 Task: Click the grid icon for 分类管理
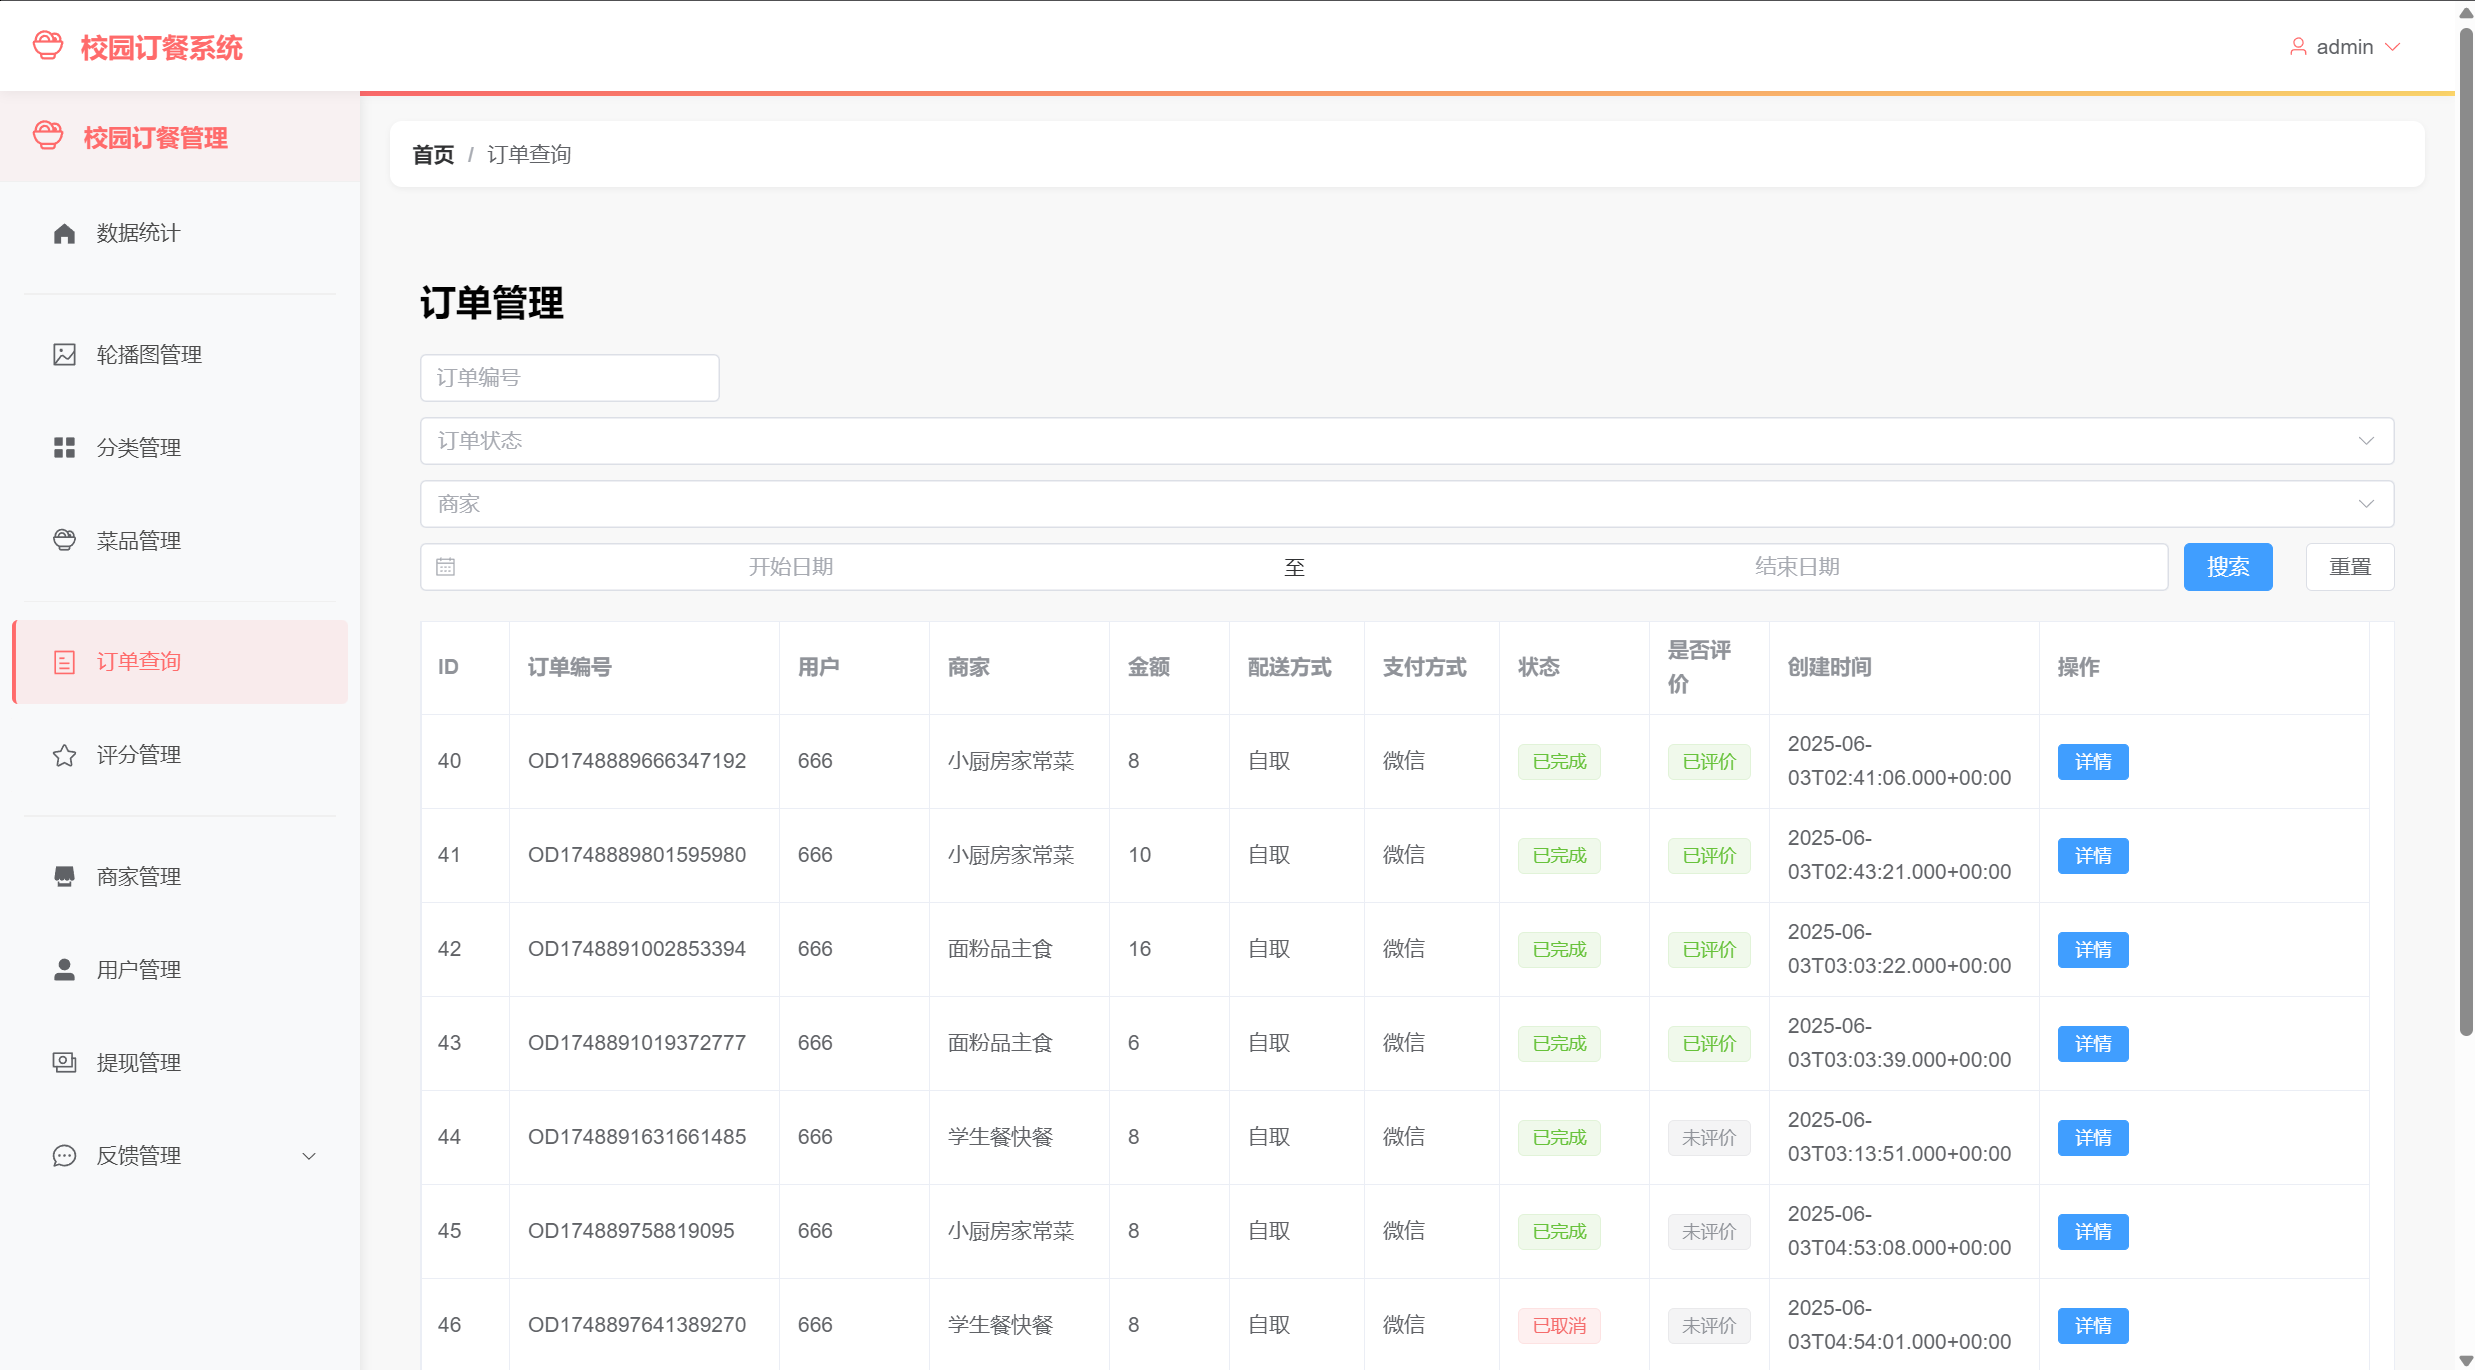point(64,448)
